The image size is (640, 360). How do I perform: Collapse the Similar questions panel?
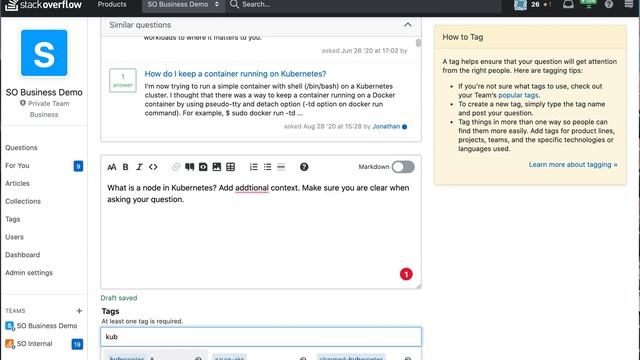point(408,25)
